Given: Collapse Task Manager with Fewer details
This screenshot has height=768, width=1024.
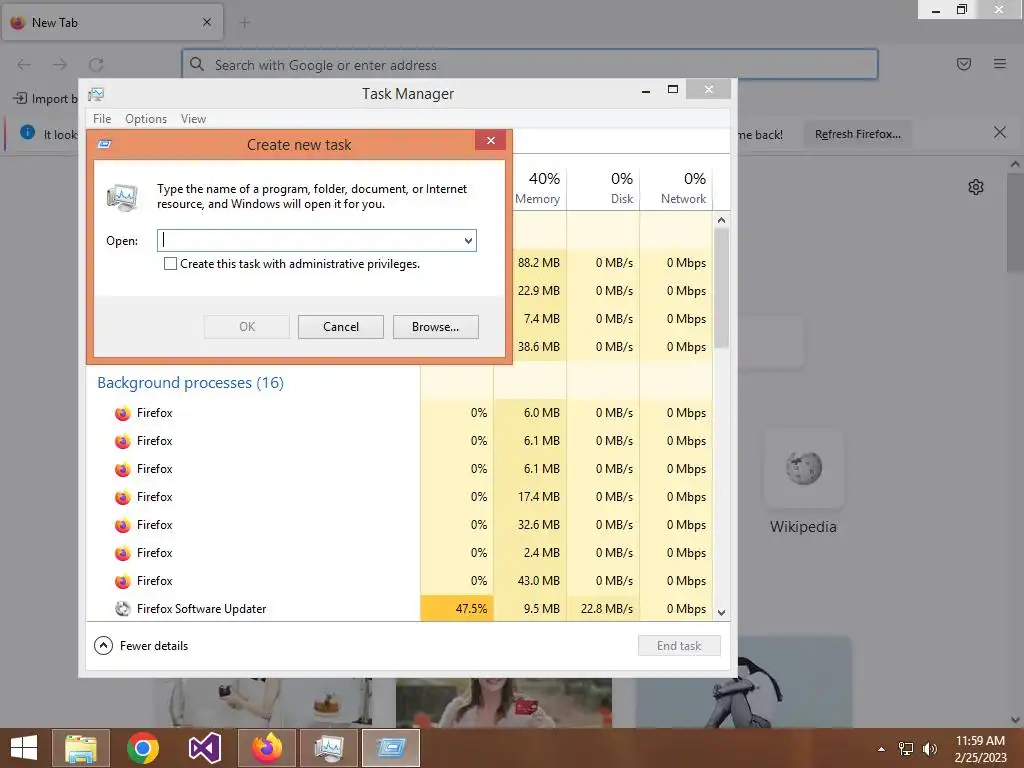Looking at the screenshot, I should coord(141,646).
